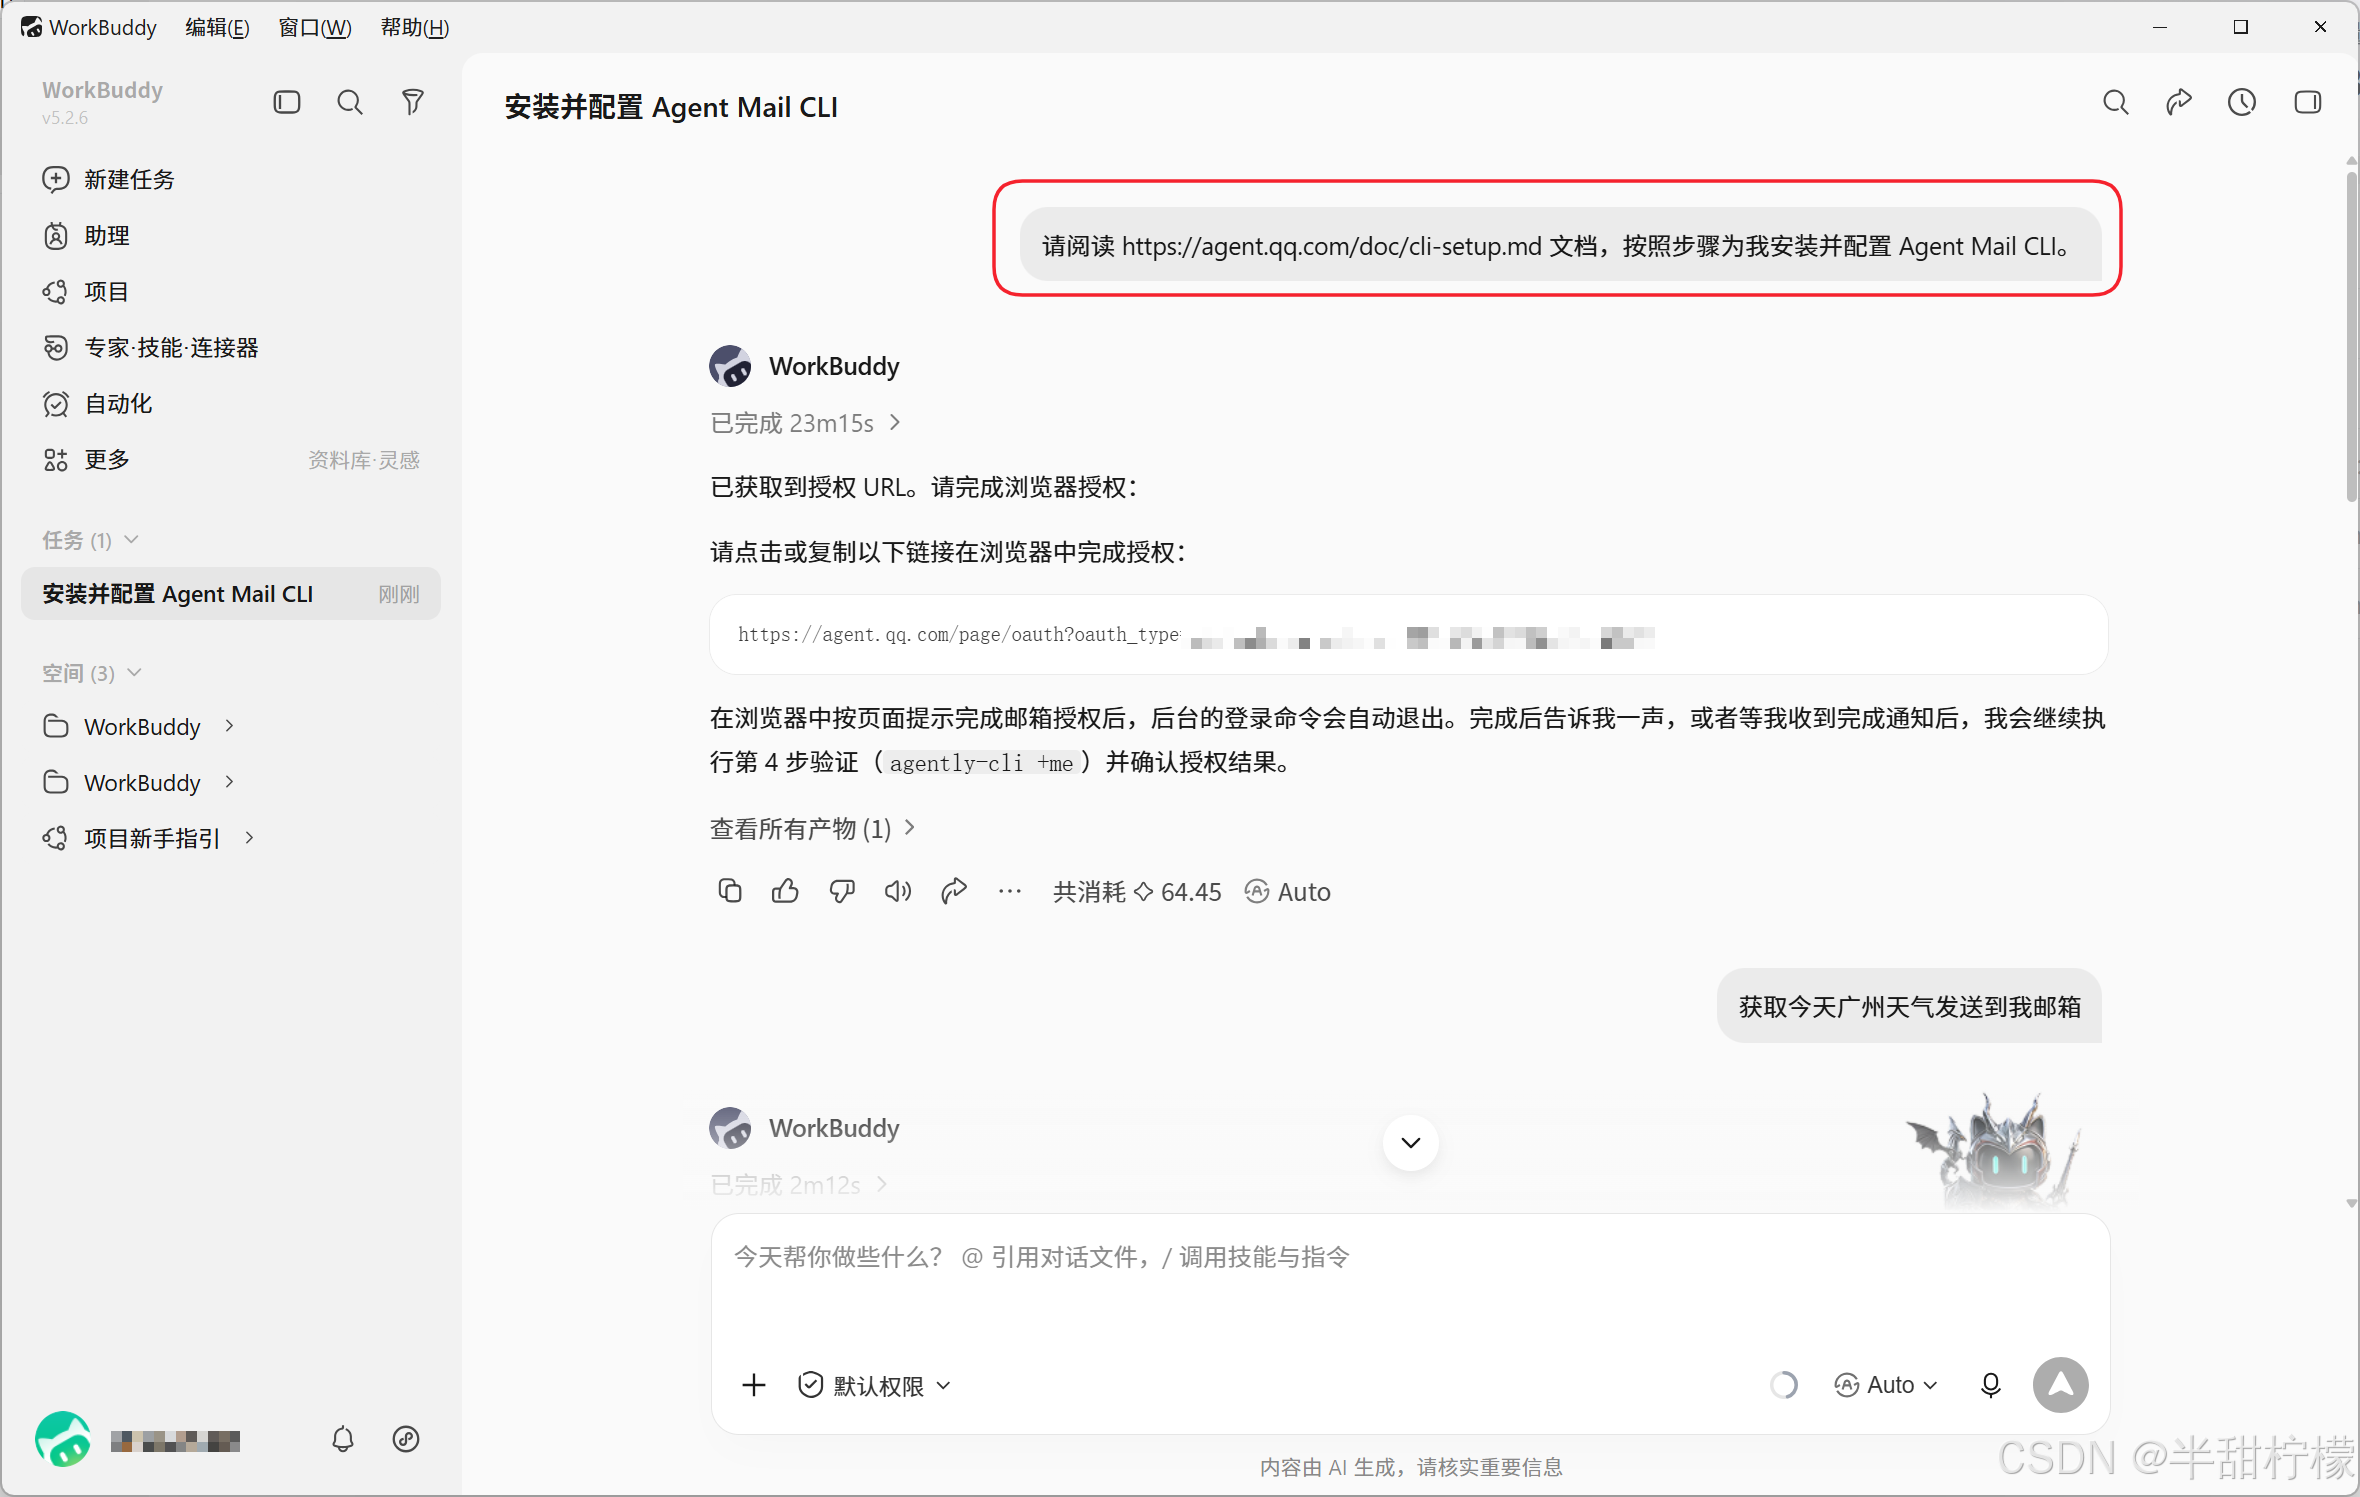
Task: Select the user message containing cli-setup.md
Action: 1560,246
